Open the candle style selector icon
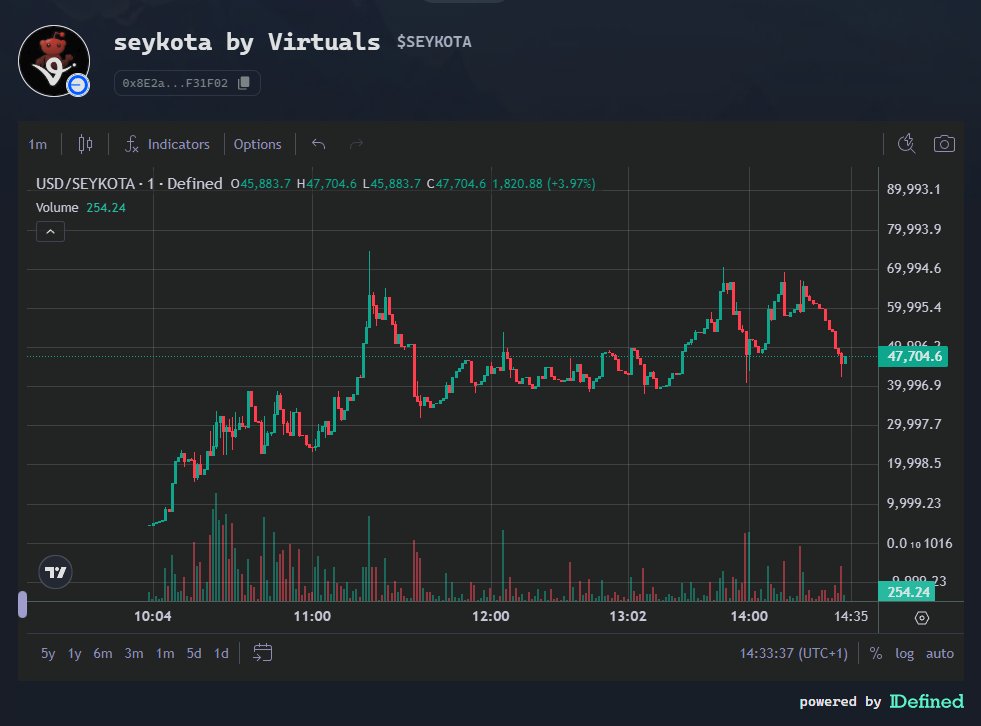This screenshot has height=726, width=981. click(x=84, y=144)
